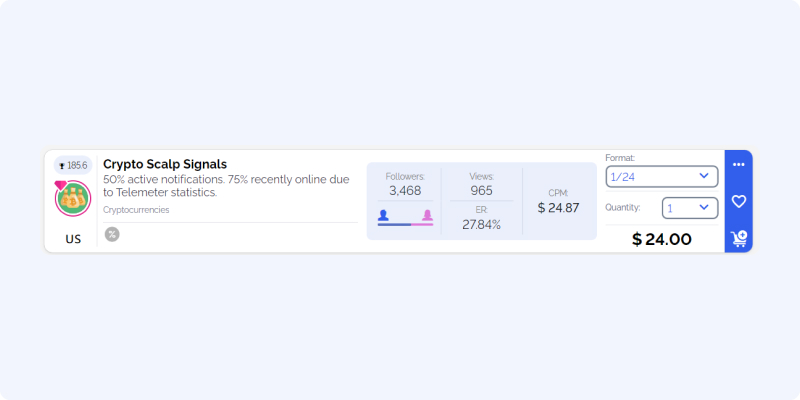Click the Followers count 3,468

pos(405,191)
